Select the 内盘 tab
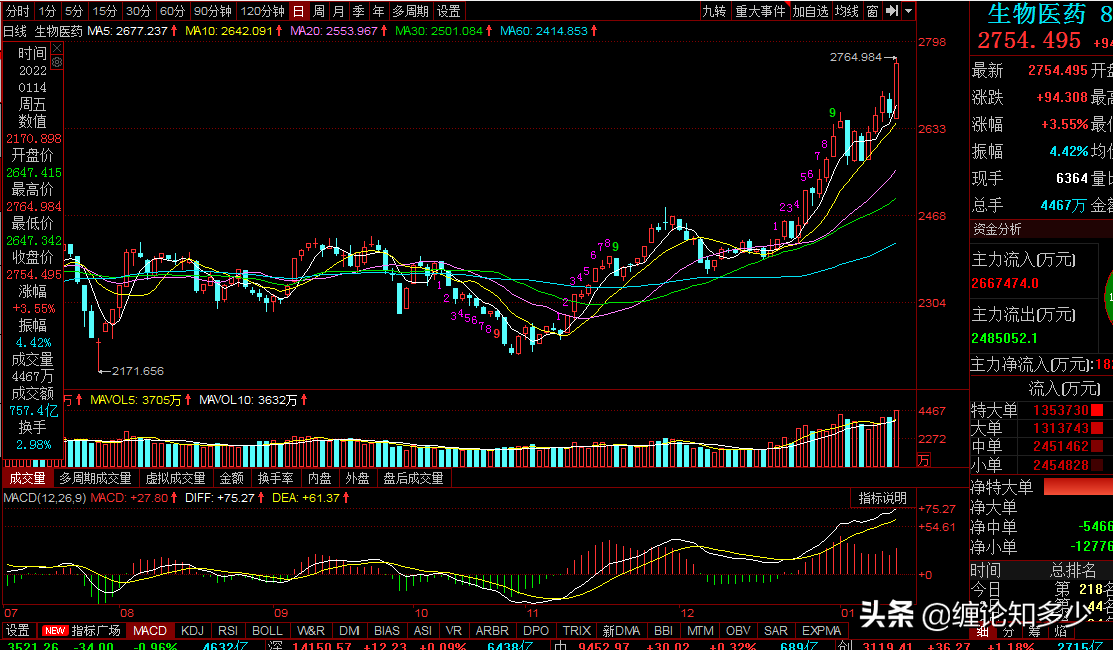1113x650 pixels. coord(319,478)
